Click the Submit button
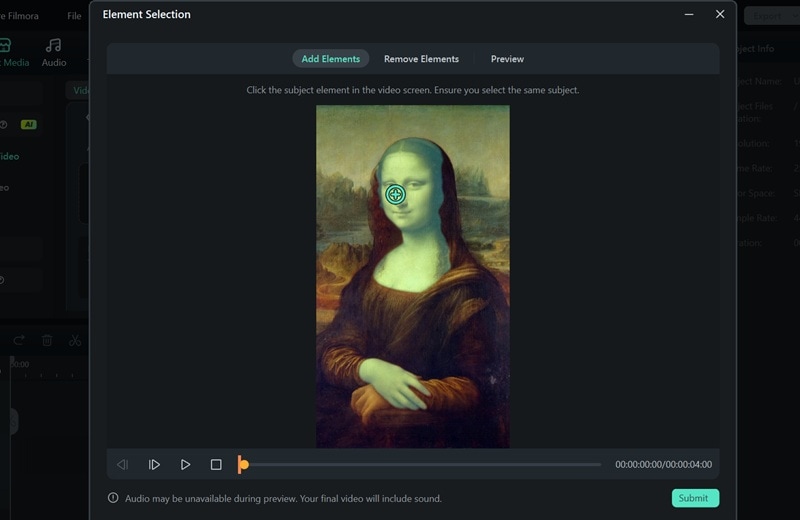Viewport: 800px width, 520px height. coord(695,498)
